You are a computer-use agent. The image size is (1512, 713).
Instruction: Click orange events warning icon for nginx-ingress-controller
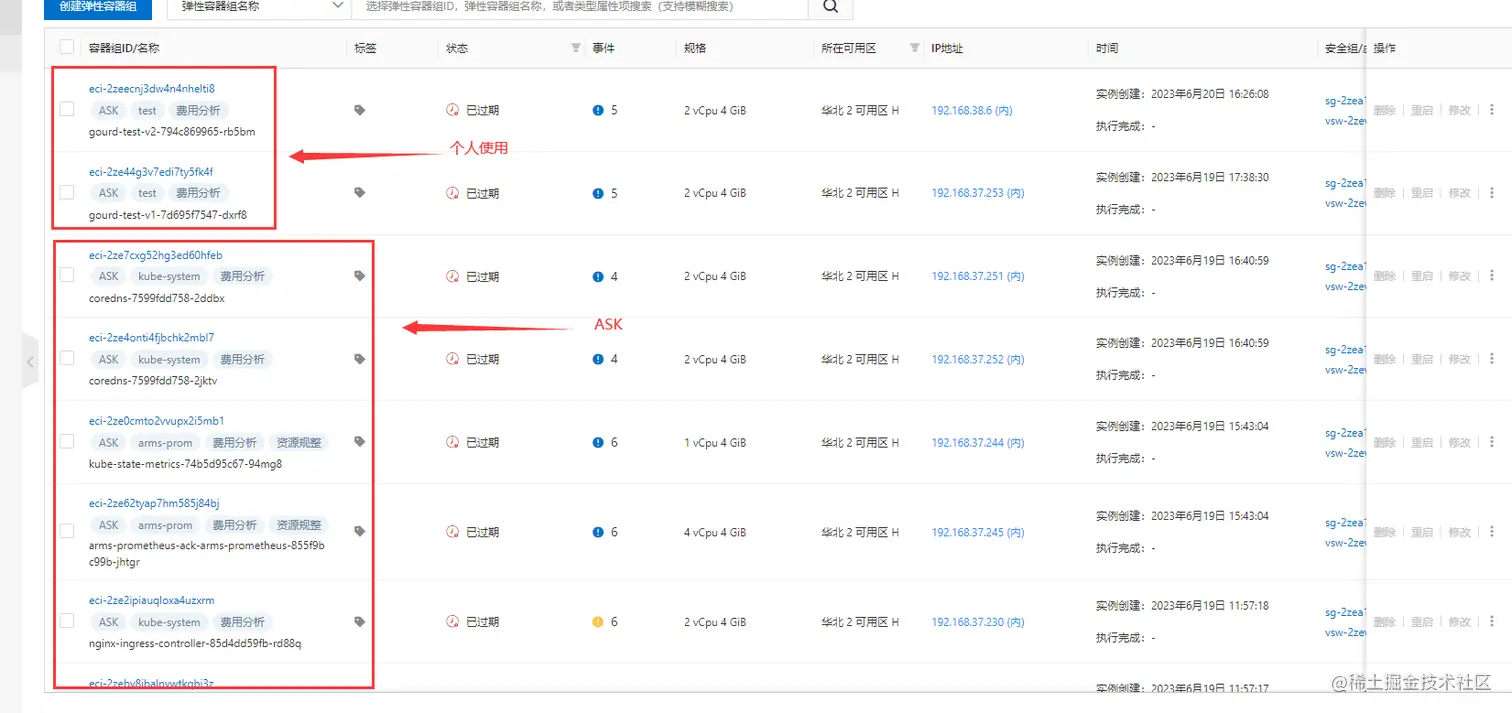click(x=598, y=622)
